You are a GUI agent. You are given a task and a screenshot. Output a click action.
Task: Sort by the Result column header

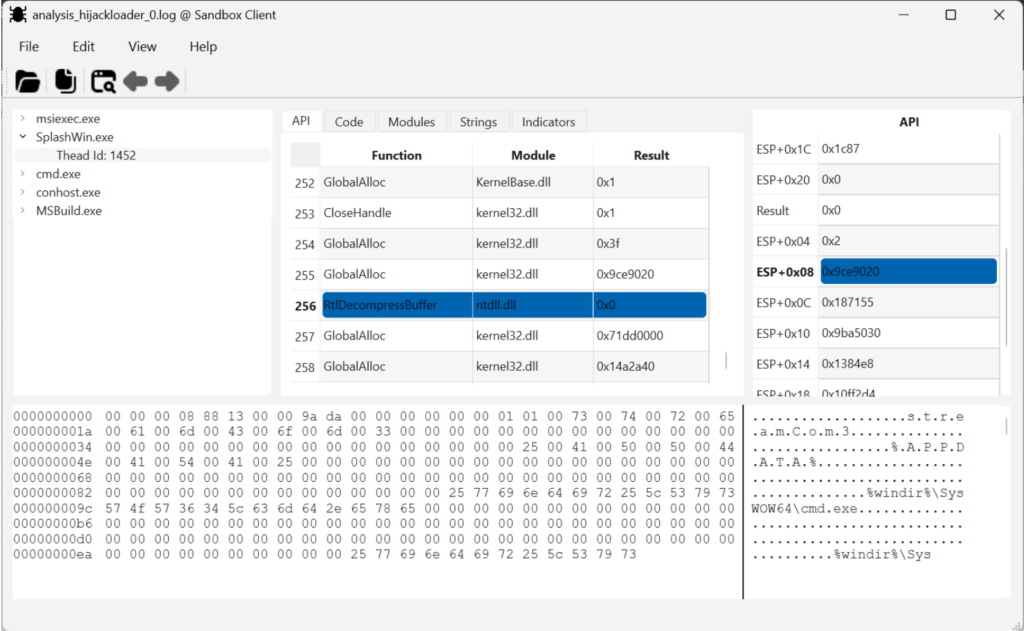pos(651,155)
